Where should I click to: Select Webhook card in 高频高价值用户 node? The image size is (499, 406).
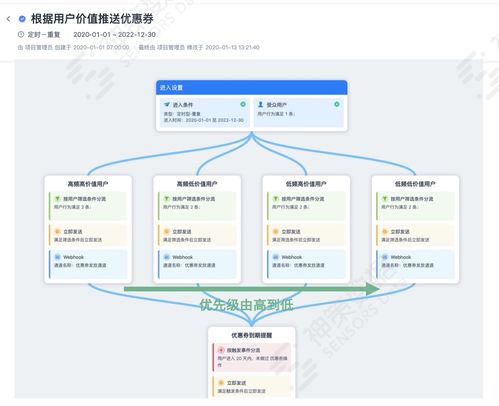click(88, 264)
